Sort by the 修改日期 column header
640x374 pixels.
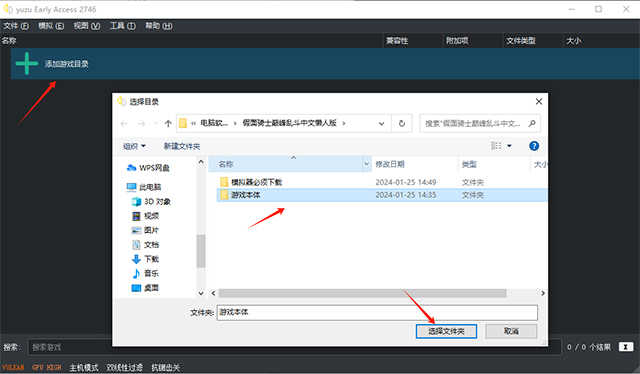390,164
